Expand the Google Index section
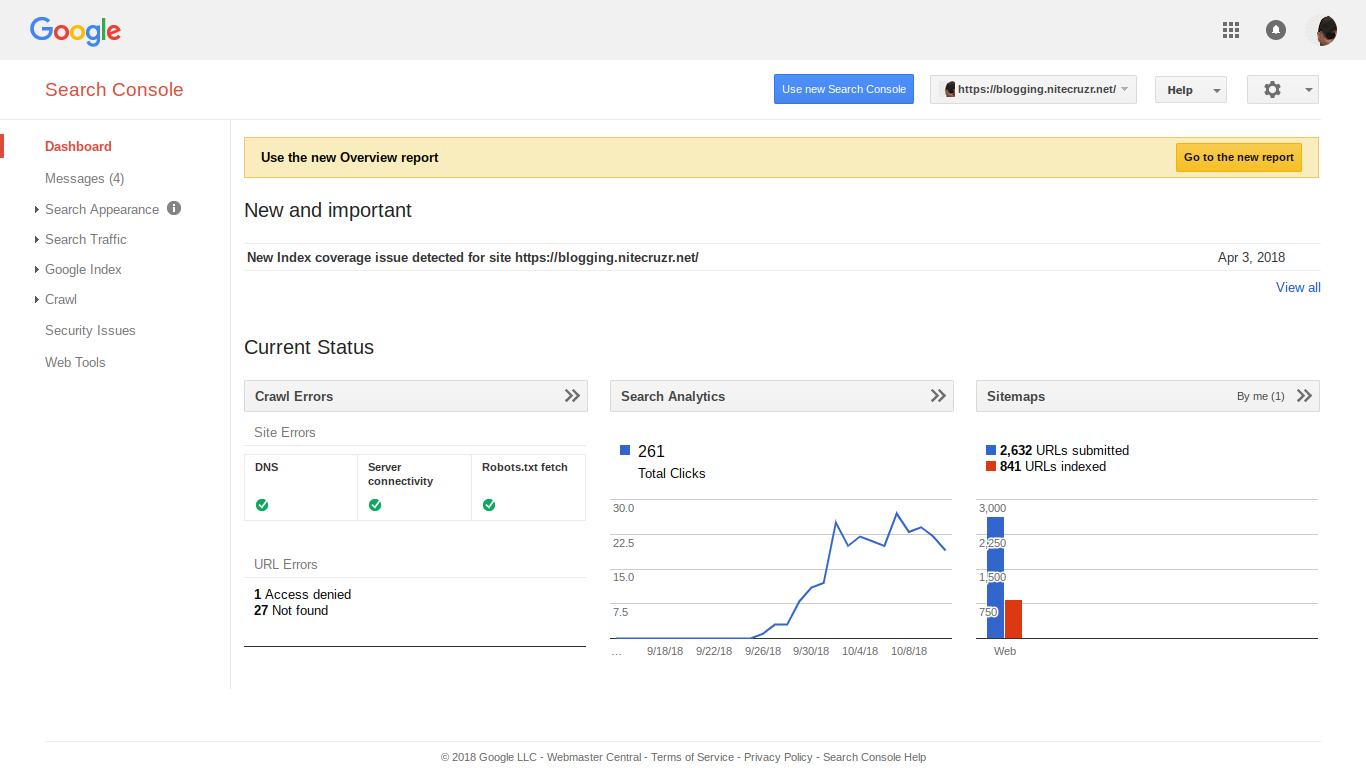The image size is (1366, 768). click(83, 269)
